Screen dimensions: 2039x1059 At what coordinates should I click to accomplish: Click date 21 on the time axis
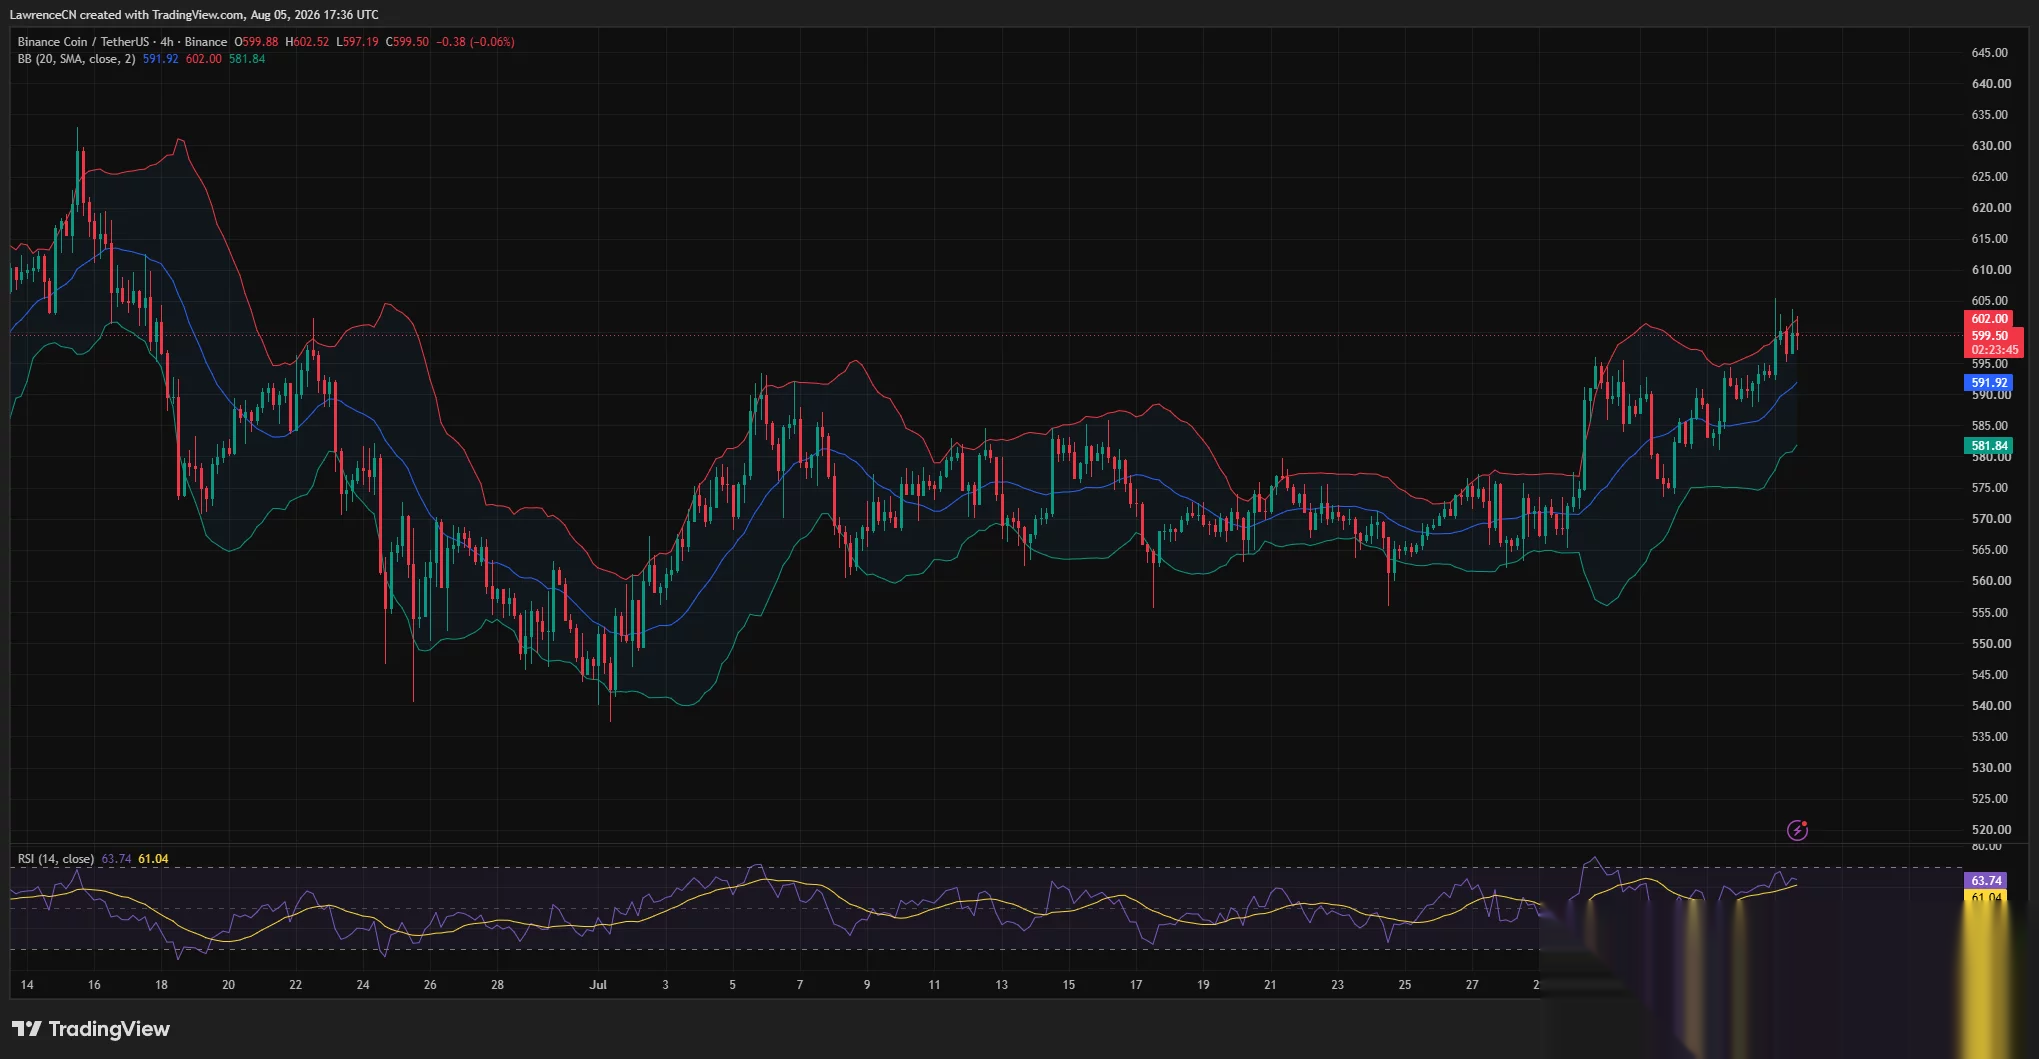pos(1270,985)
